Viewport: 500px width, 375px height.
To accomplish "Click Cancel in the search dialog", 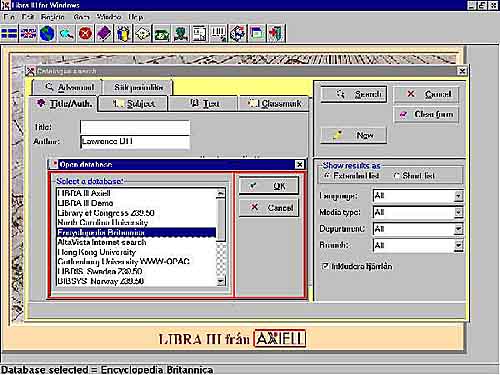I will [x=427, y=94].
